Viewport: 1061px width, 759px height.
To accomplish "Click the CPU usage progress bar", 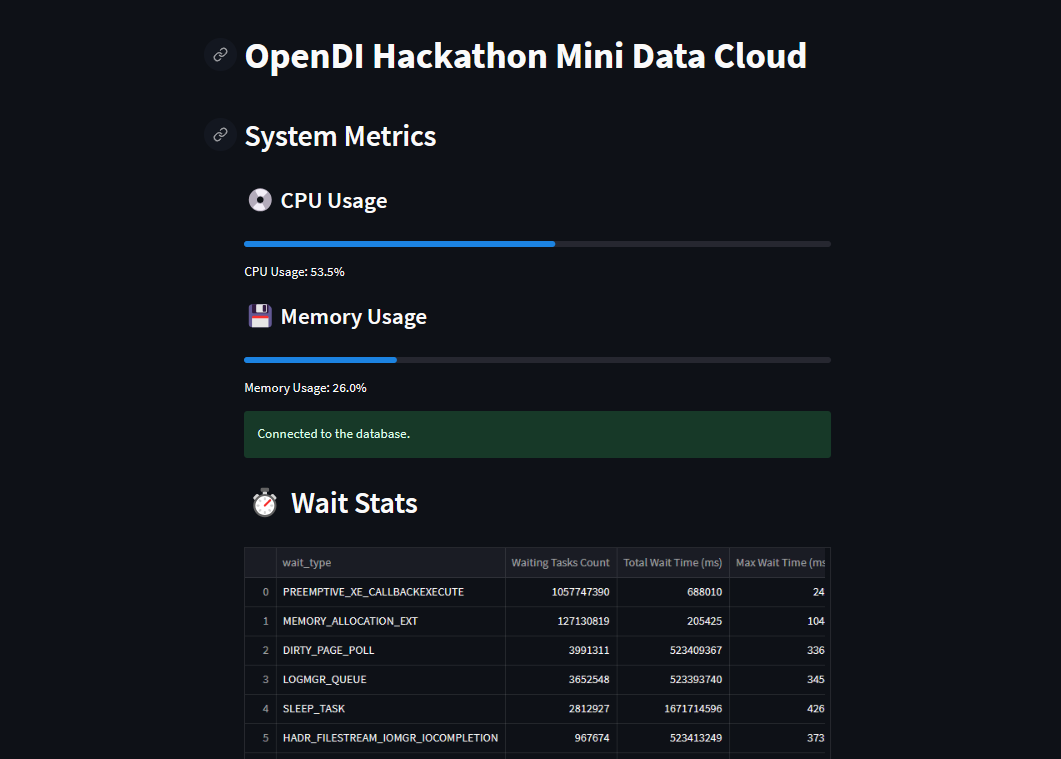I will (x=537, y=244).
